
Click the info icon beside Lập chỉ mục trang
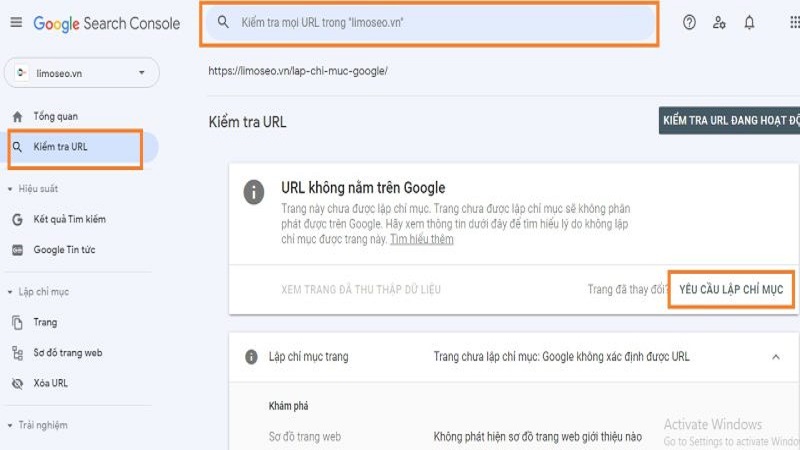pyautogui.click(x=252, y=357)
